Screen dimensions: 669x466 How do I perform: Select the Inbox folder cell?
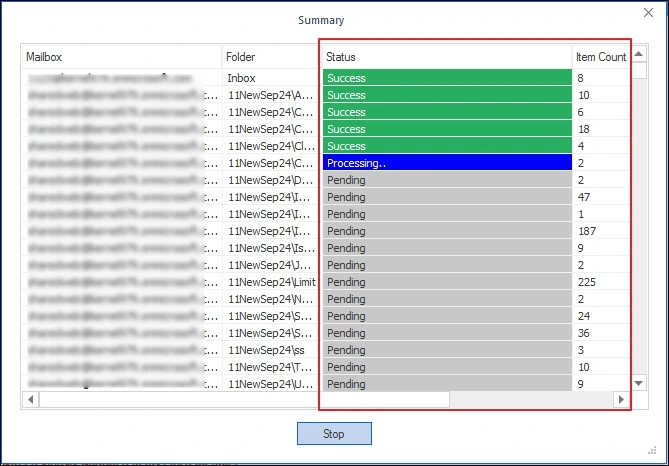(270, 78)
